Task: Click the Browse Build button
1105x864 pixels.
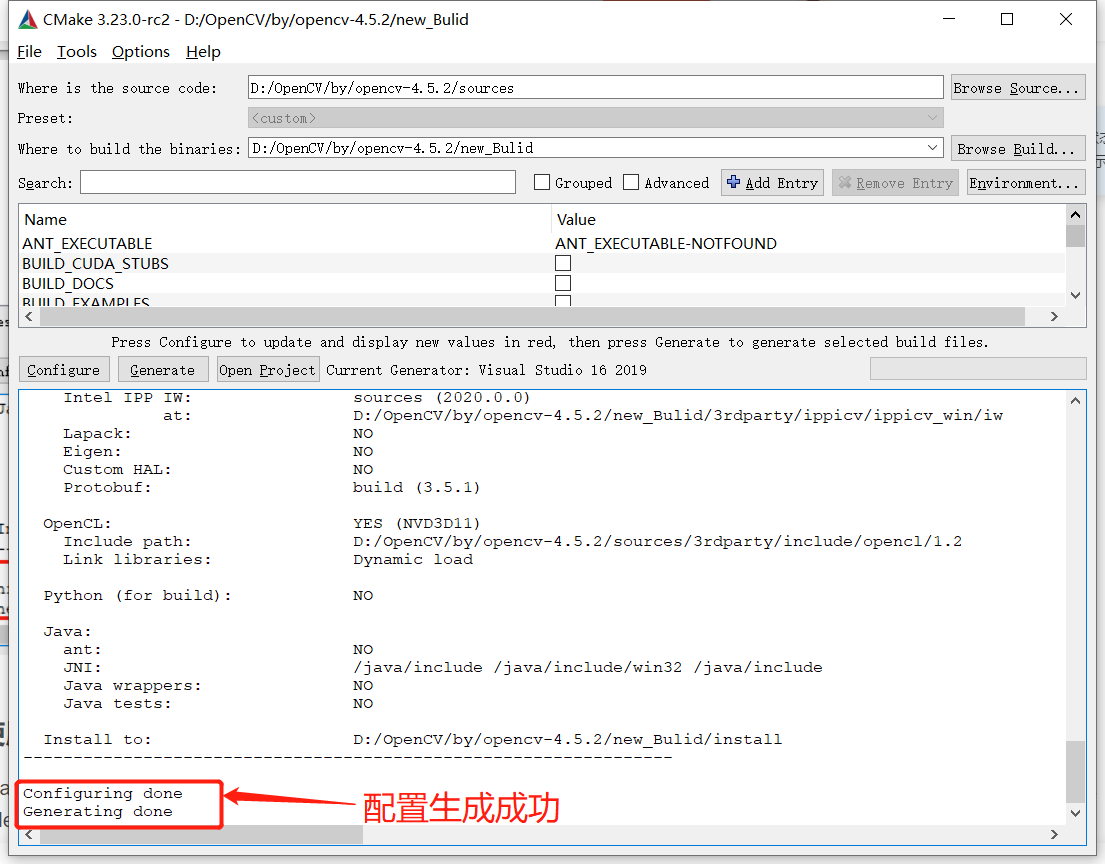Action: point(1017,149)
